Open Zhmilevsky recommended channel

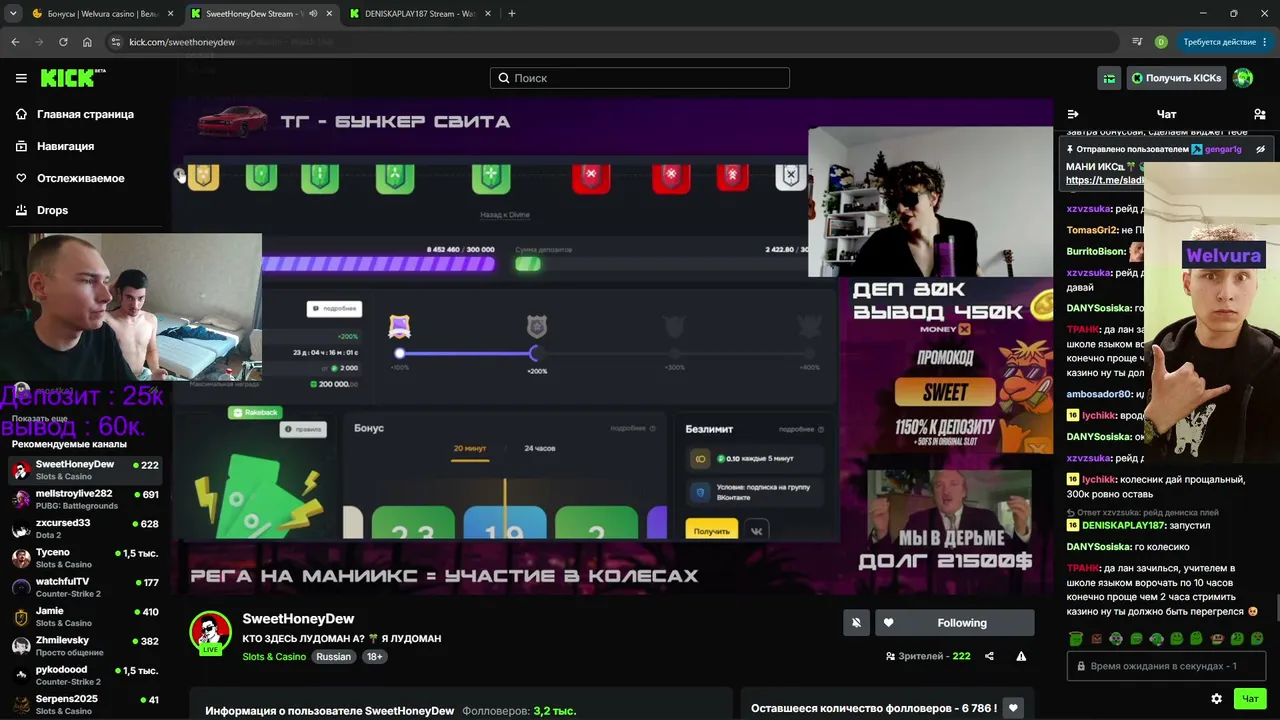(86, 646)
